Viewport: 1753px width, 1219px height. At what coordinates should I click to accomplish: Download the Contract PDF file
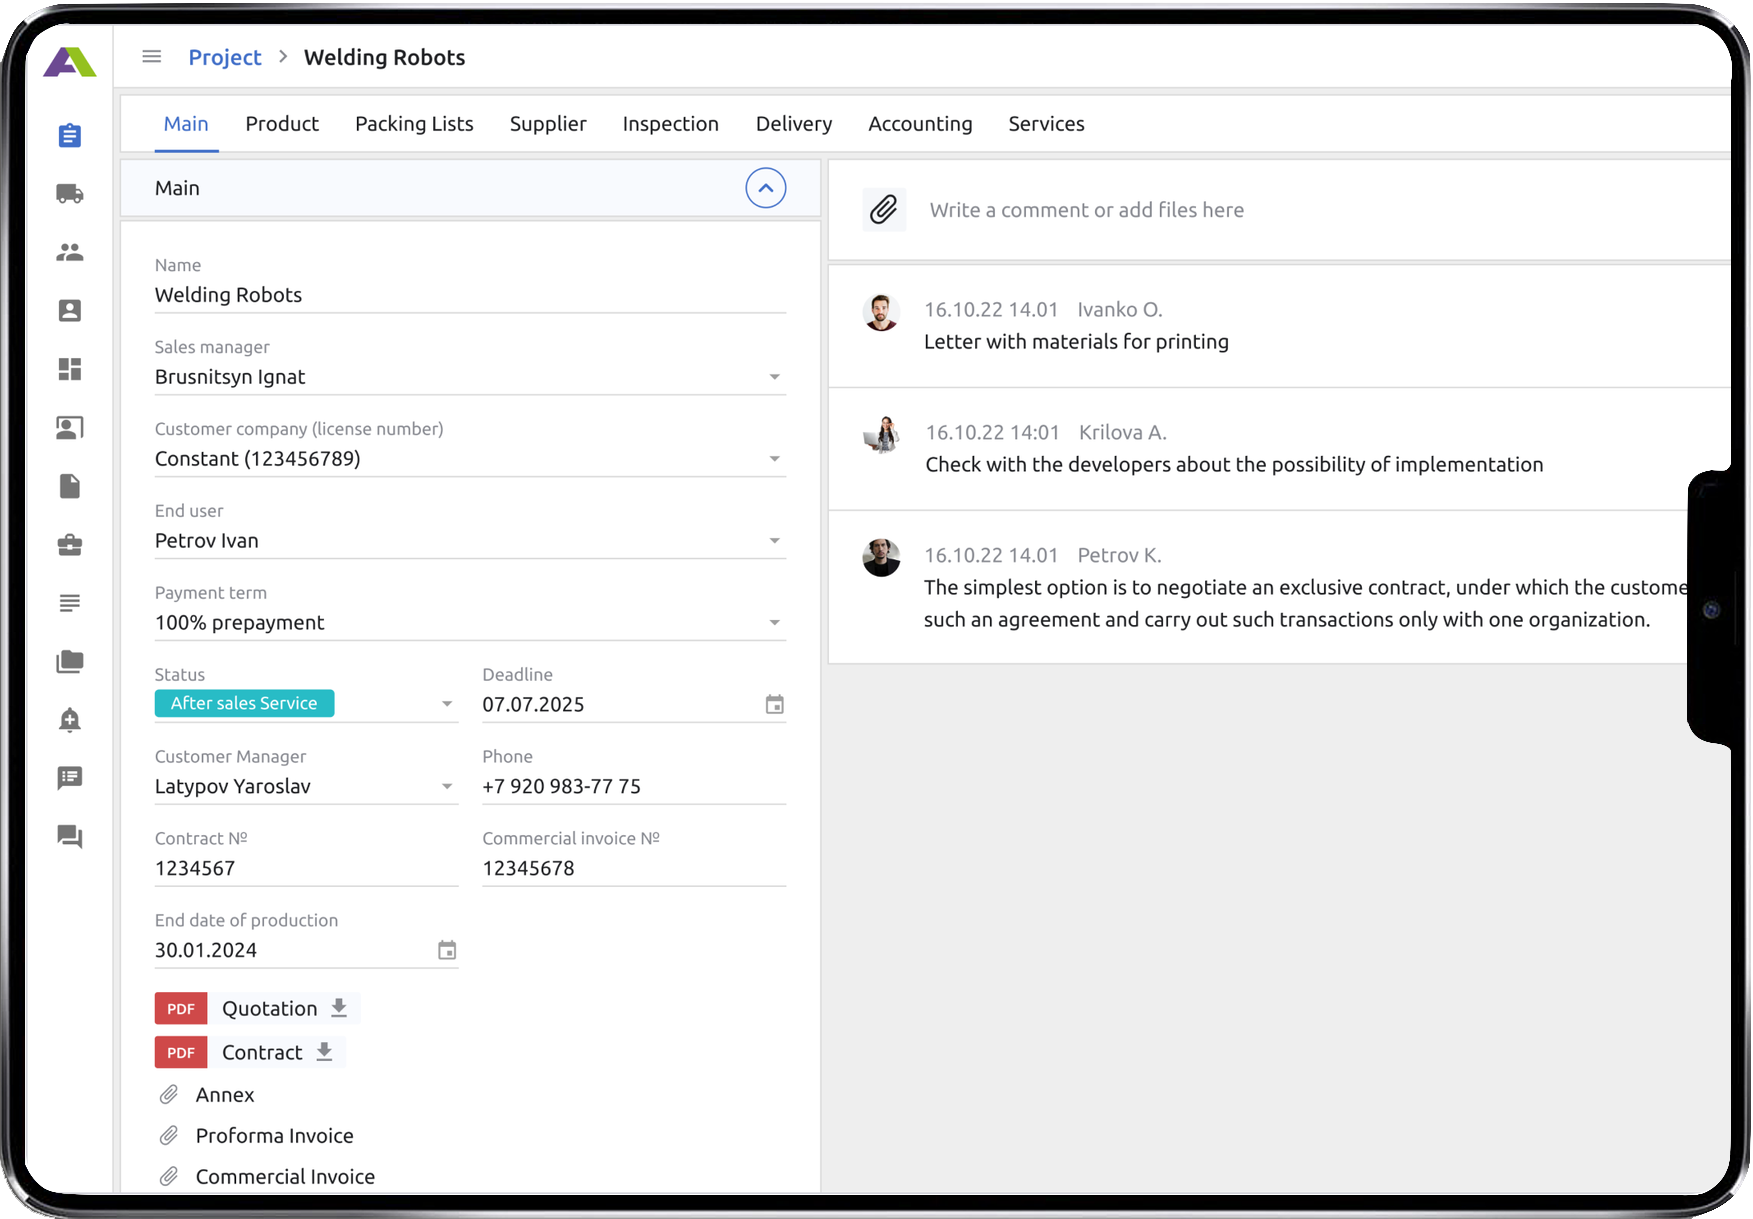pos(324,1052)
